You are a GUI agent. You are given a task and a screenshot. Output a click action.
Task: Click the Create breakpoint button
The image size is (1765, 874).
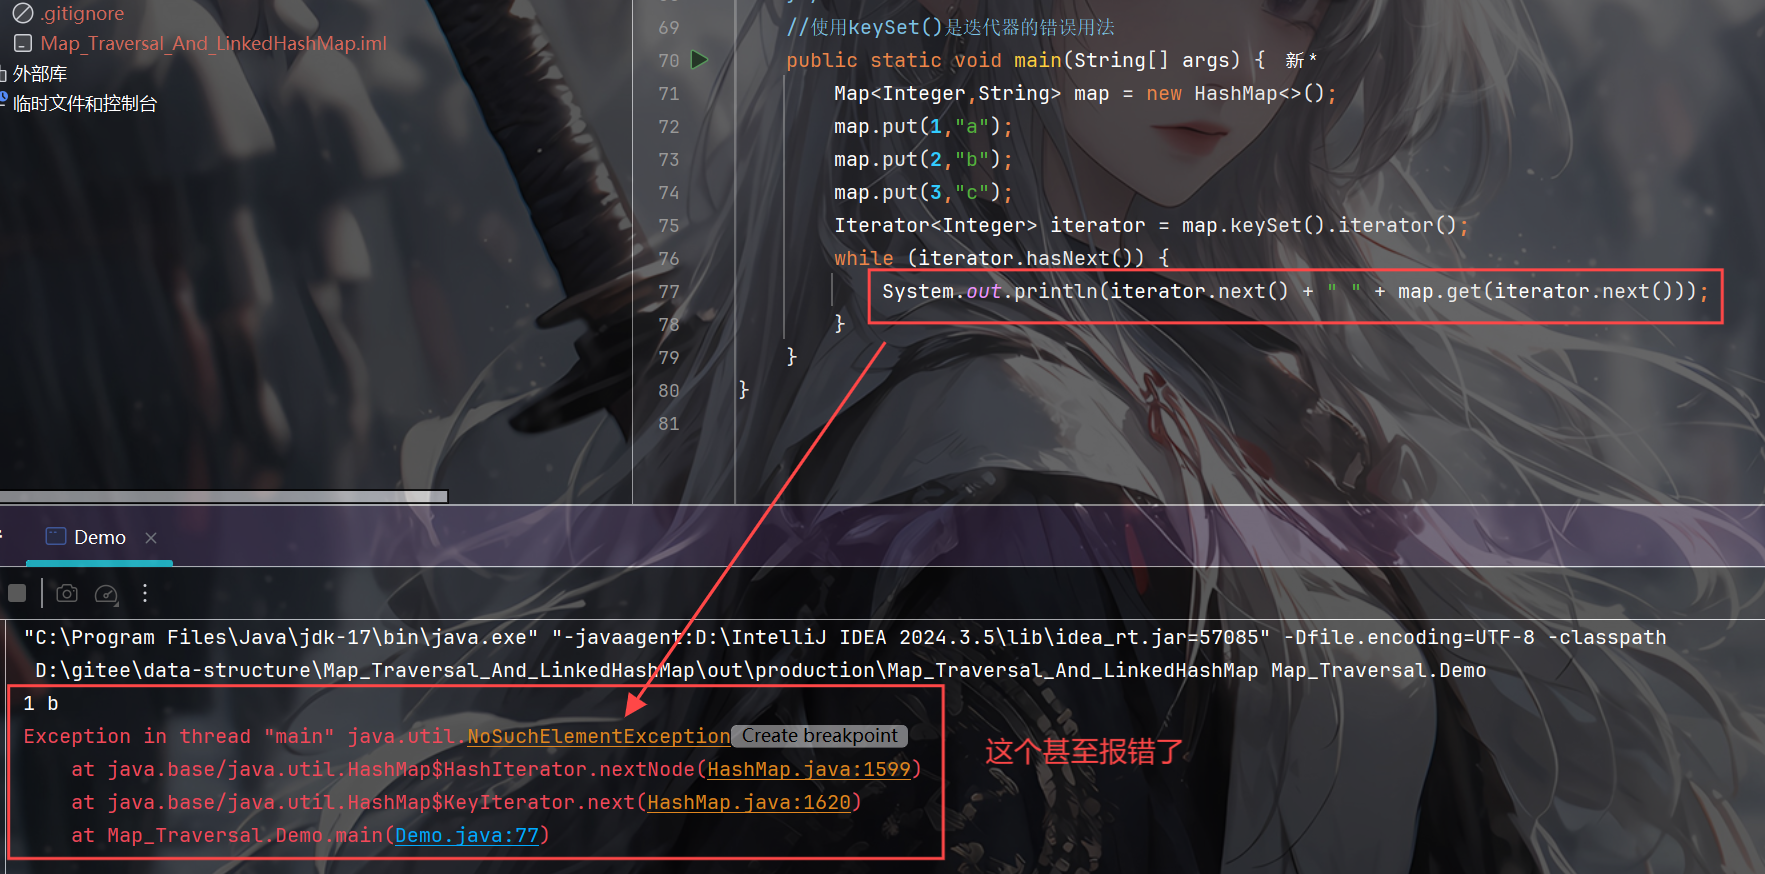(819, 736)
